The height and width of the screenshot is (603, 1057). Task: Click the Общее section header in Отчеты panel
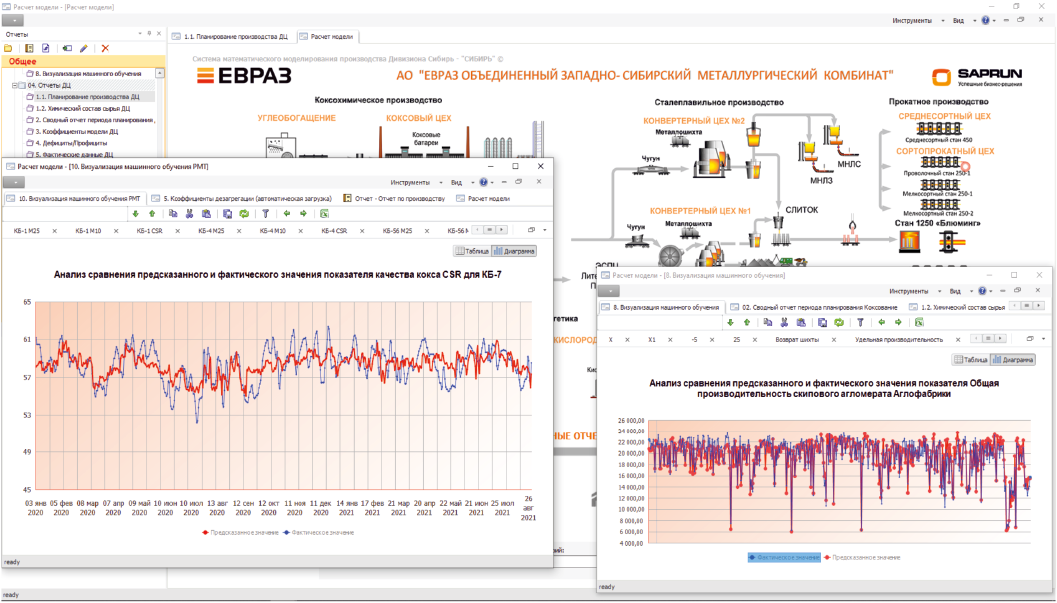(83, 61)
